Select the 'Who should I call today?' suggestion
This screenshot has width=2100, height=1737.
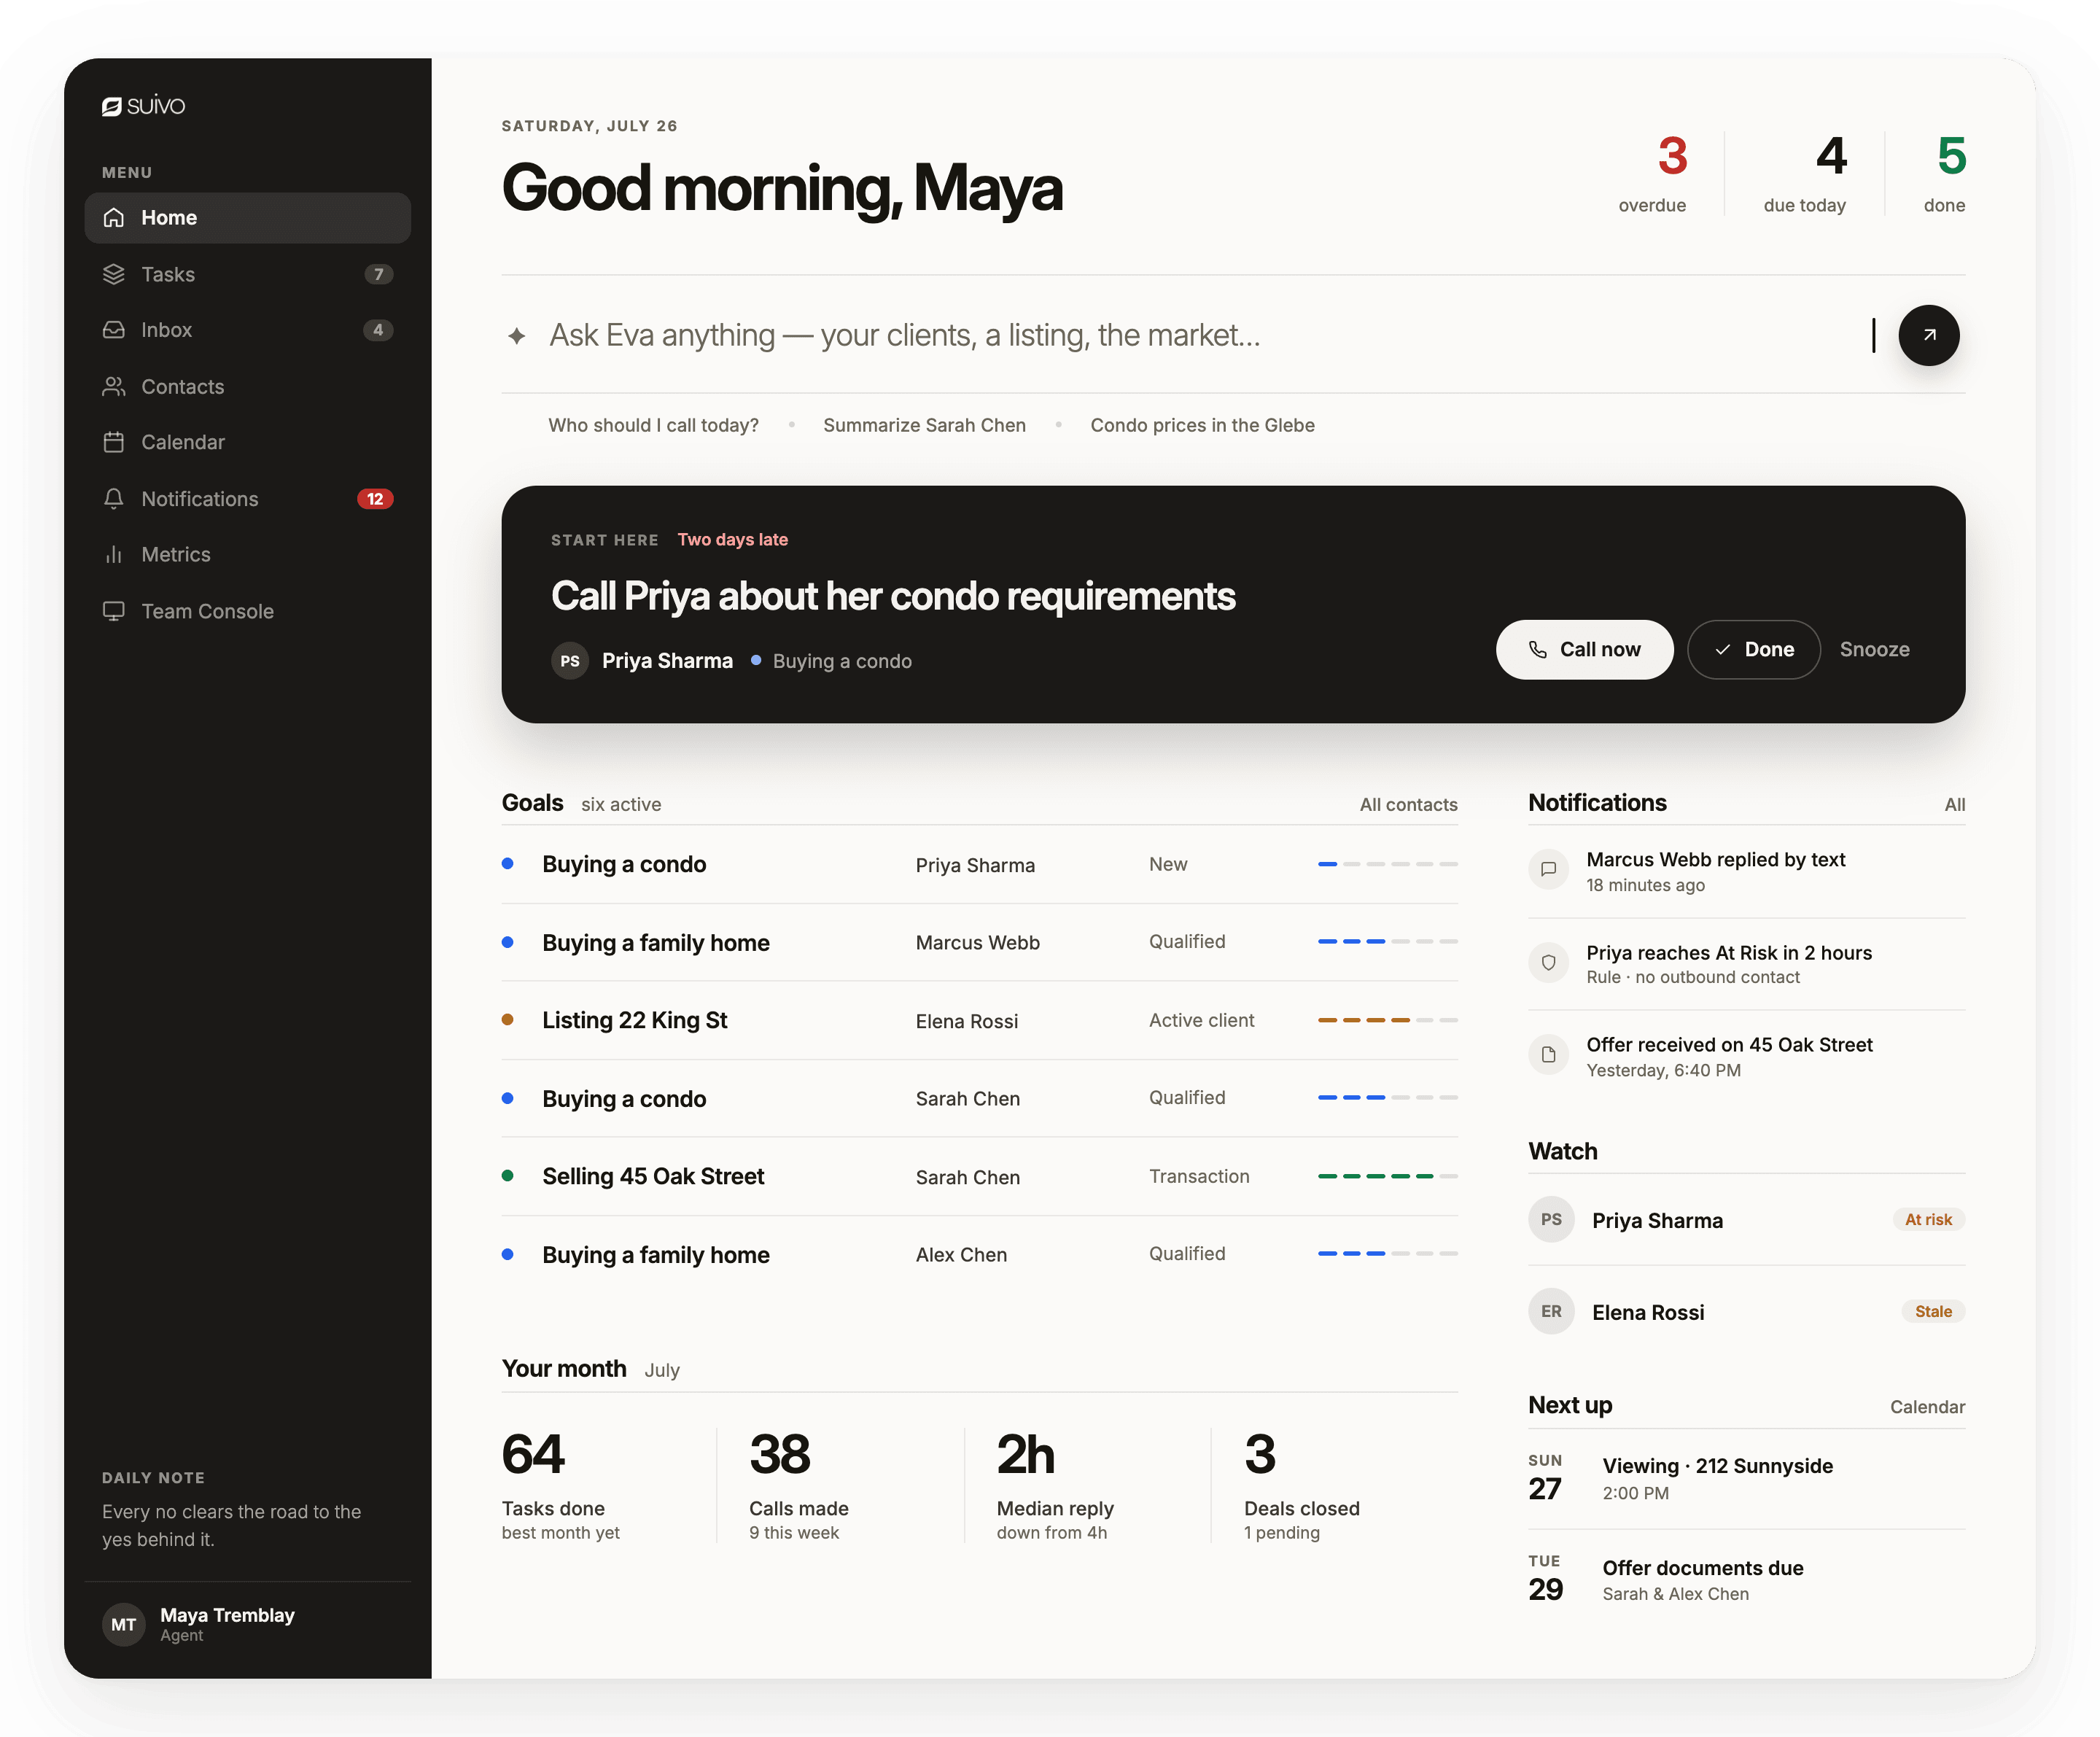coord(653,425)
